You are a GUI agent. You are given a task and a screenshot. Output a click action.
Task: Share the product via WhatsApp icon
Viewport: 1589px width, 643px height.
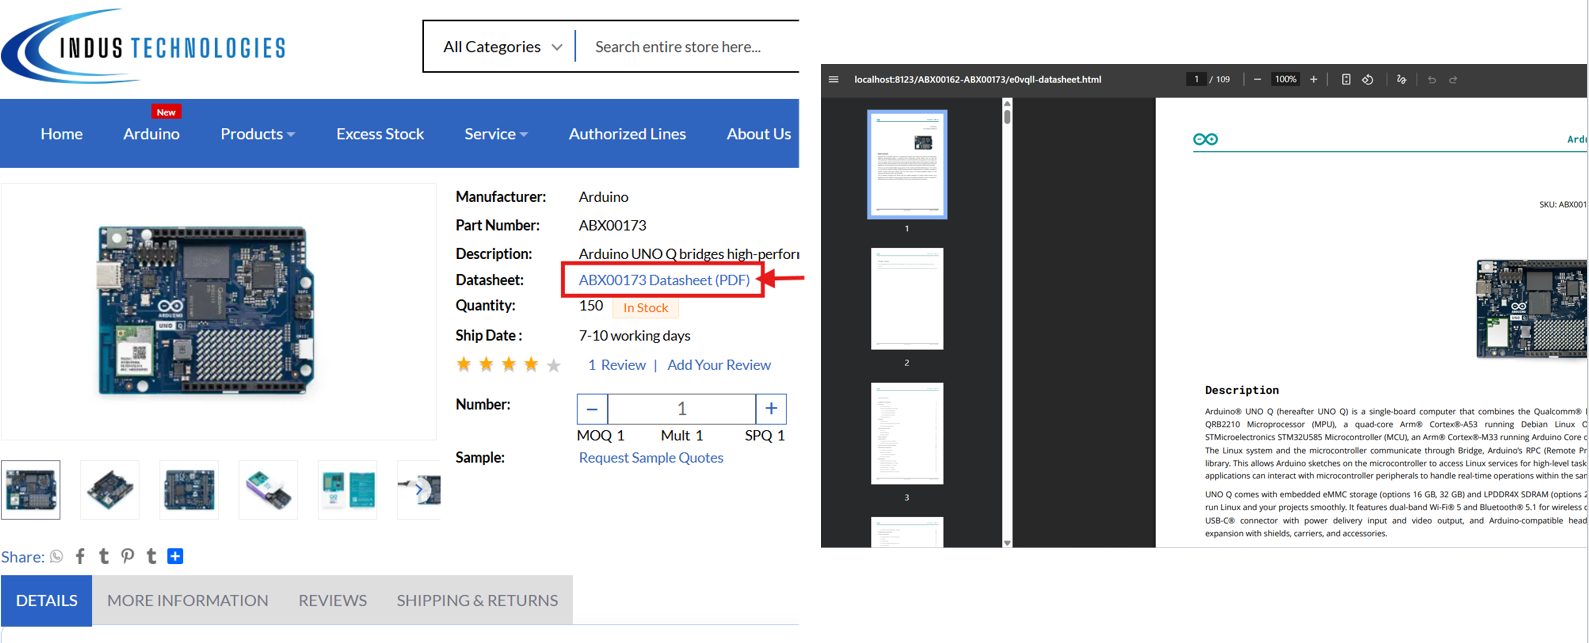[57, 556]
